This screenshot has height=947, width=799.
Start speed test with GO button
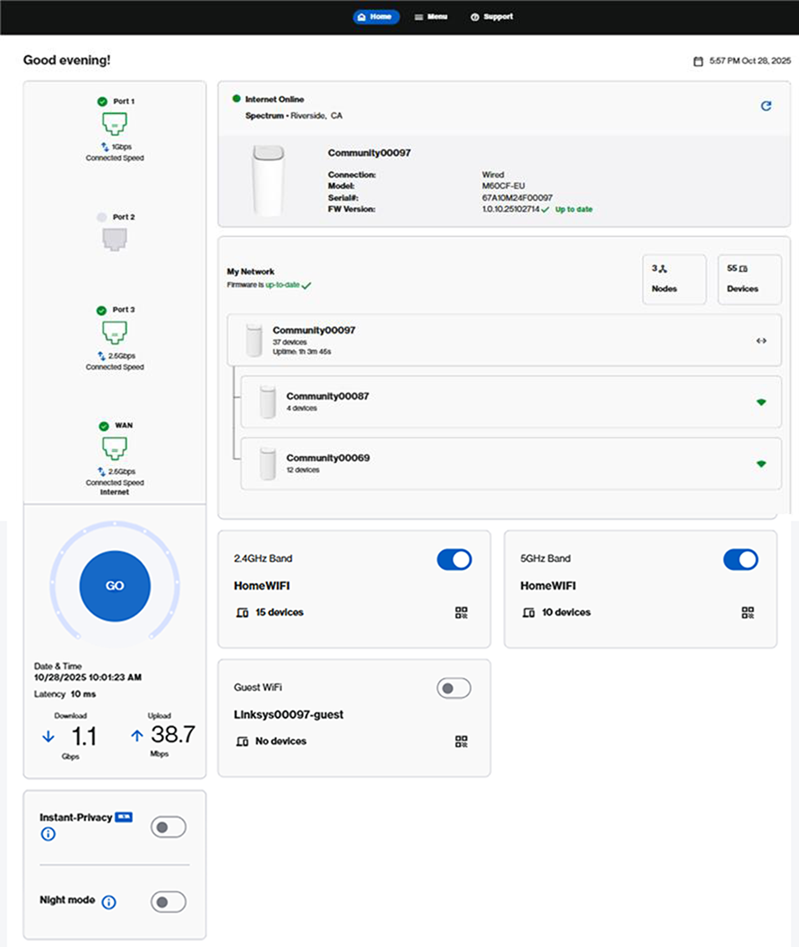[x=115, y=586]
